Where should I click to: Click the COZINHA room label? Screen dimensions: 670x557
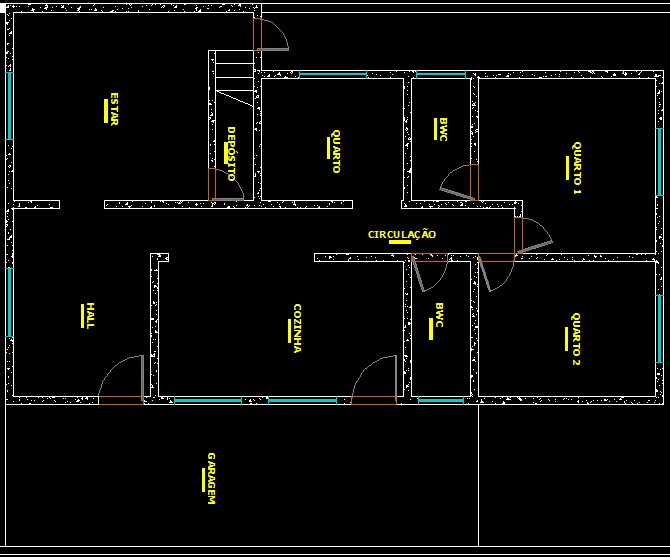coord(297,330)
